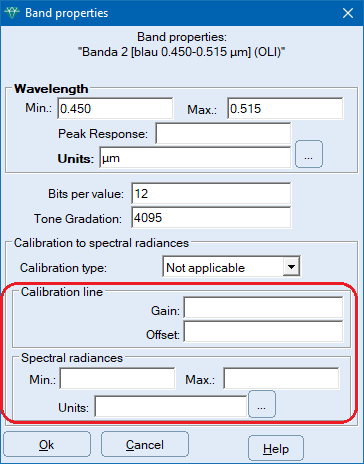Screen dimensions: 364x464
Task: Click the MiraMon app icon in title bar
Action: coord(12,13)
